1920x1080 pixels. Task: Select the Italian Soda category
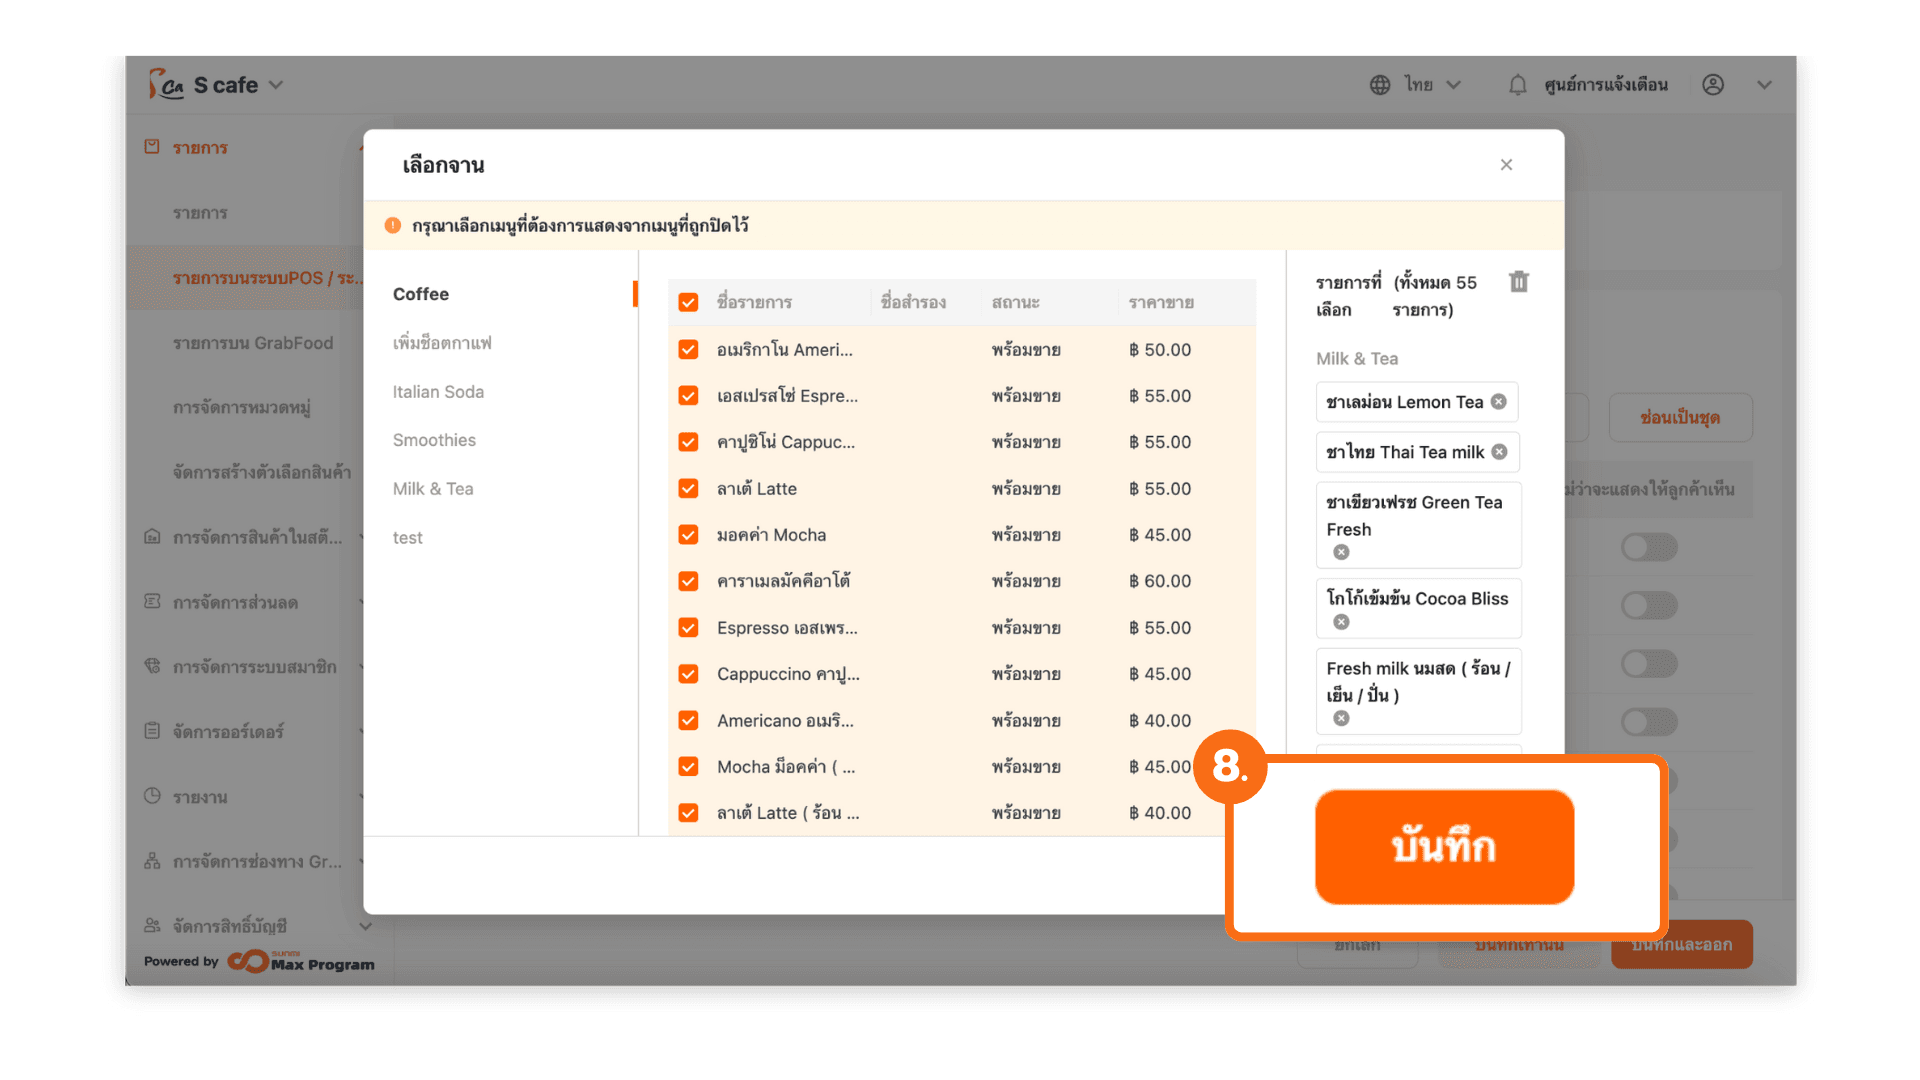click(438, 392)
